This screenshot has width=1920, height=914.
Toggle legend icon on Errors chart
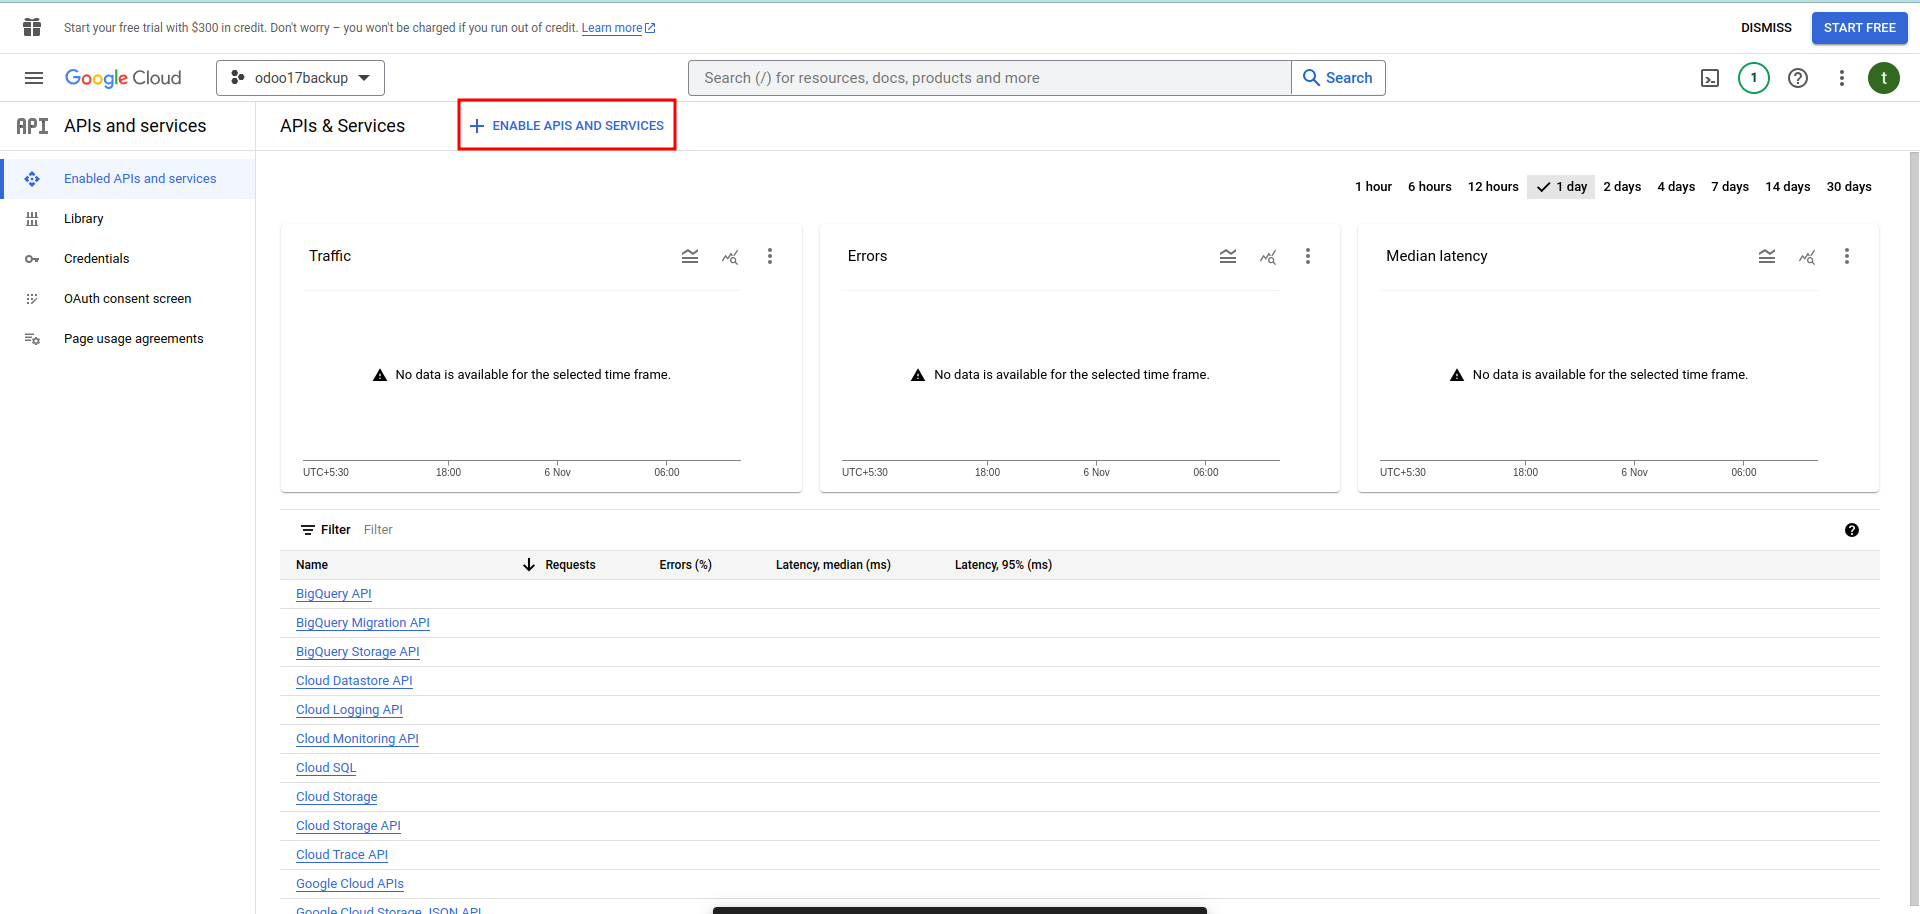click(1228, 257)
